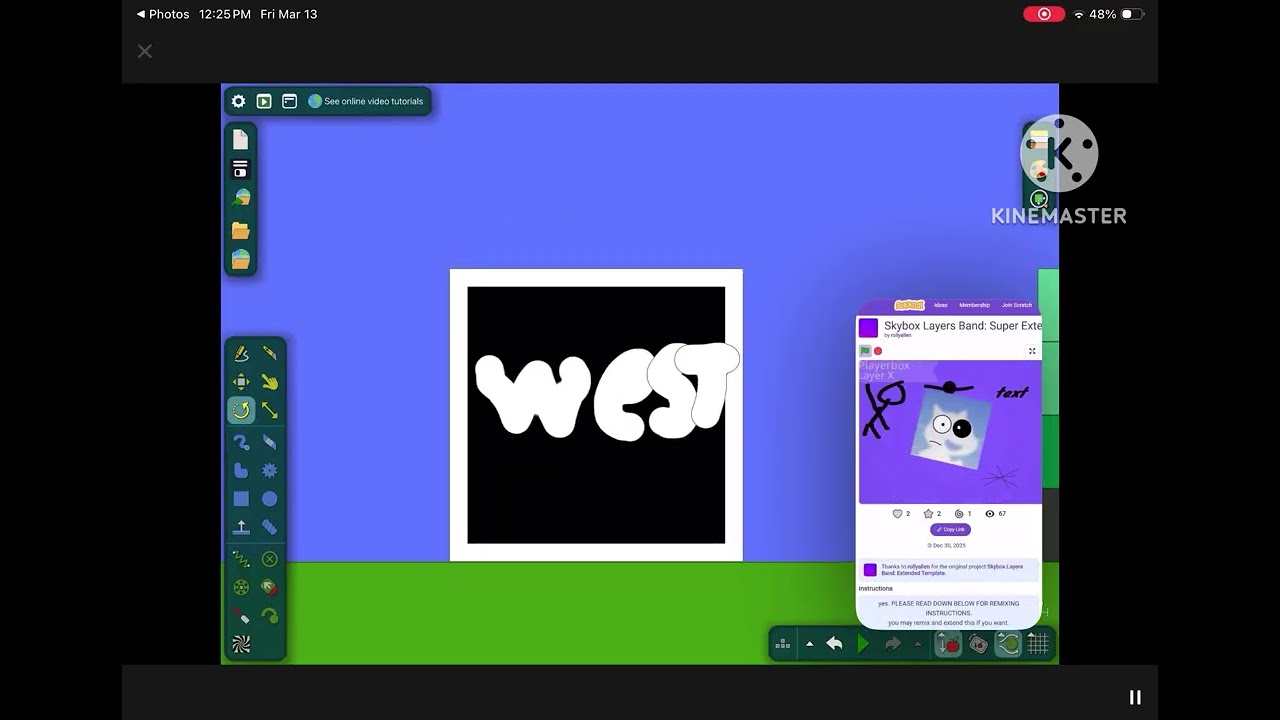Select the black-and-white Texture tool

point(241,645)
